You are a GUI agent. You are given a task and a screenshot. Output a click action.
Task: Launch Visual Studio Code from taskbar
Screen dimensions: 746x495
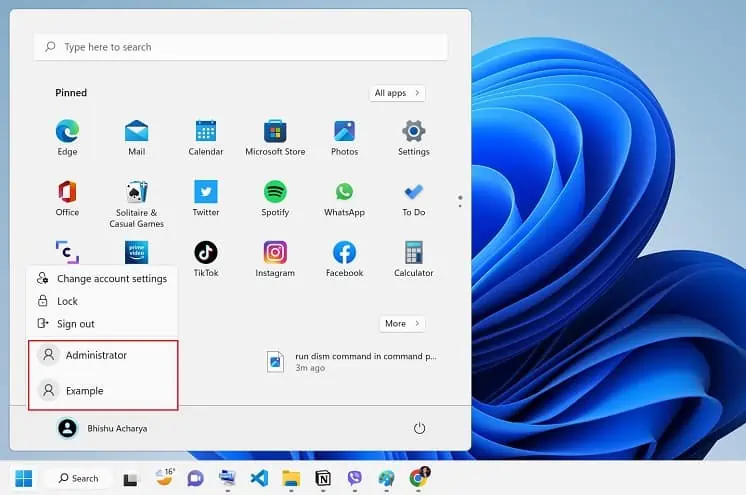(259, 478)
